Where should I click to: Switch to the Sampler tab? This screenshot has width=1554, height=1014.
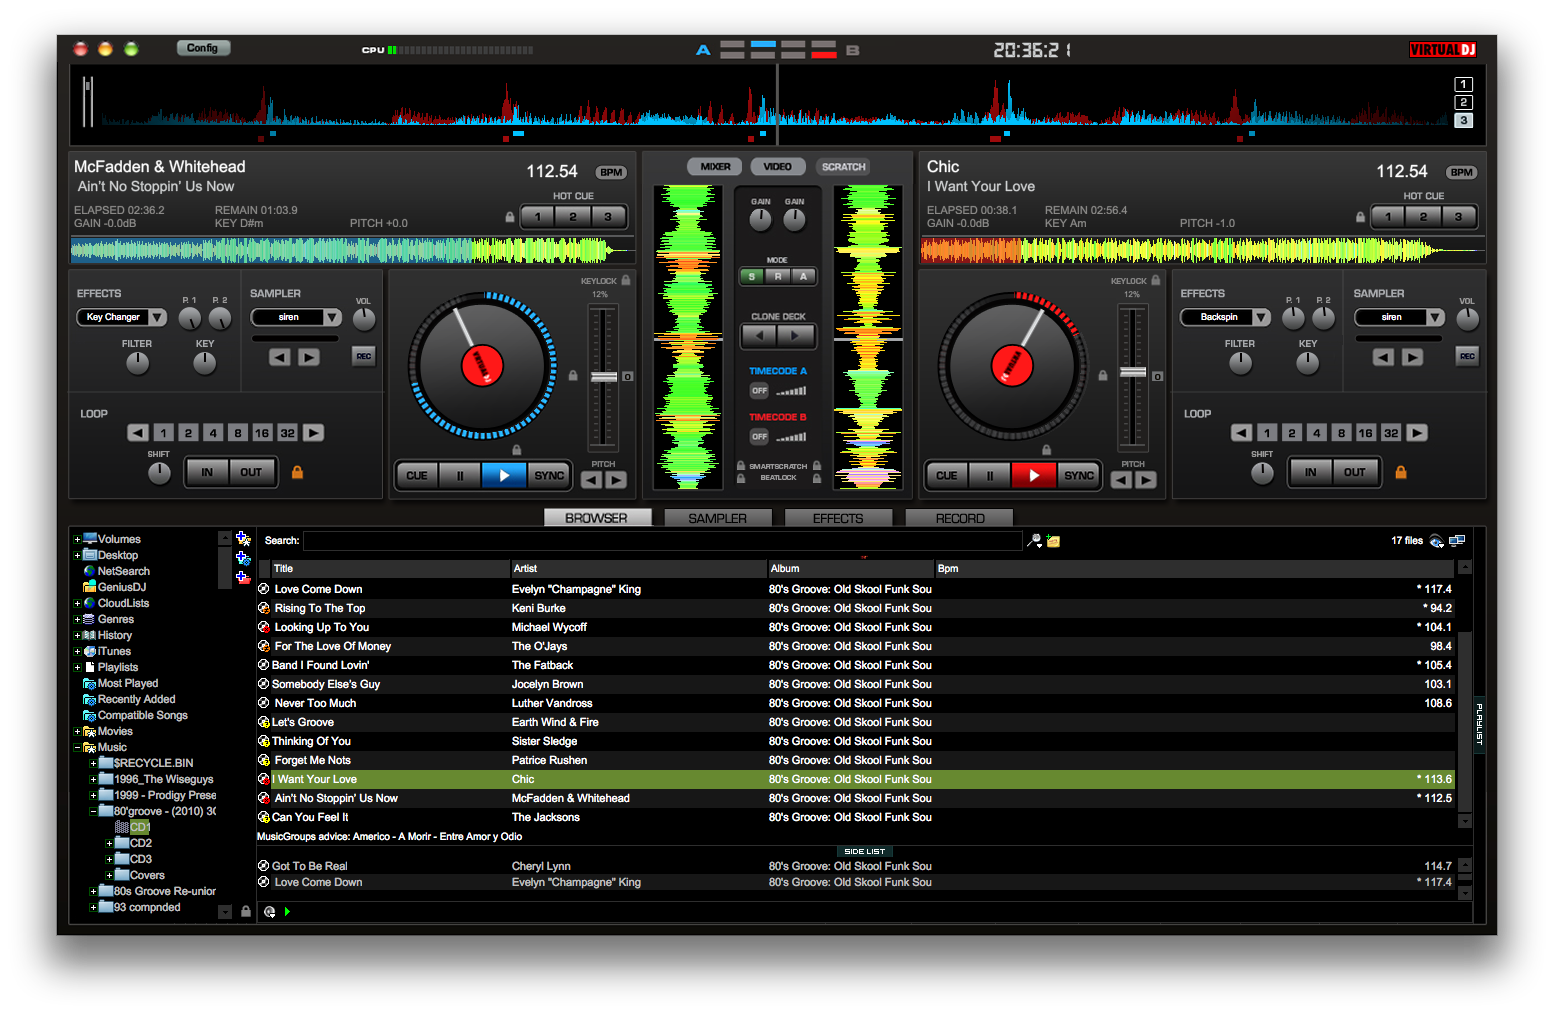718,518
